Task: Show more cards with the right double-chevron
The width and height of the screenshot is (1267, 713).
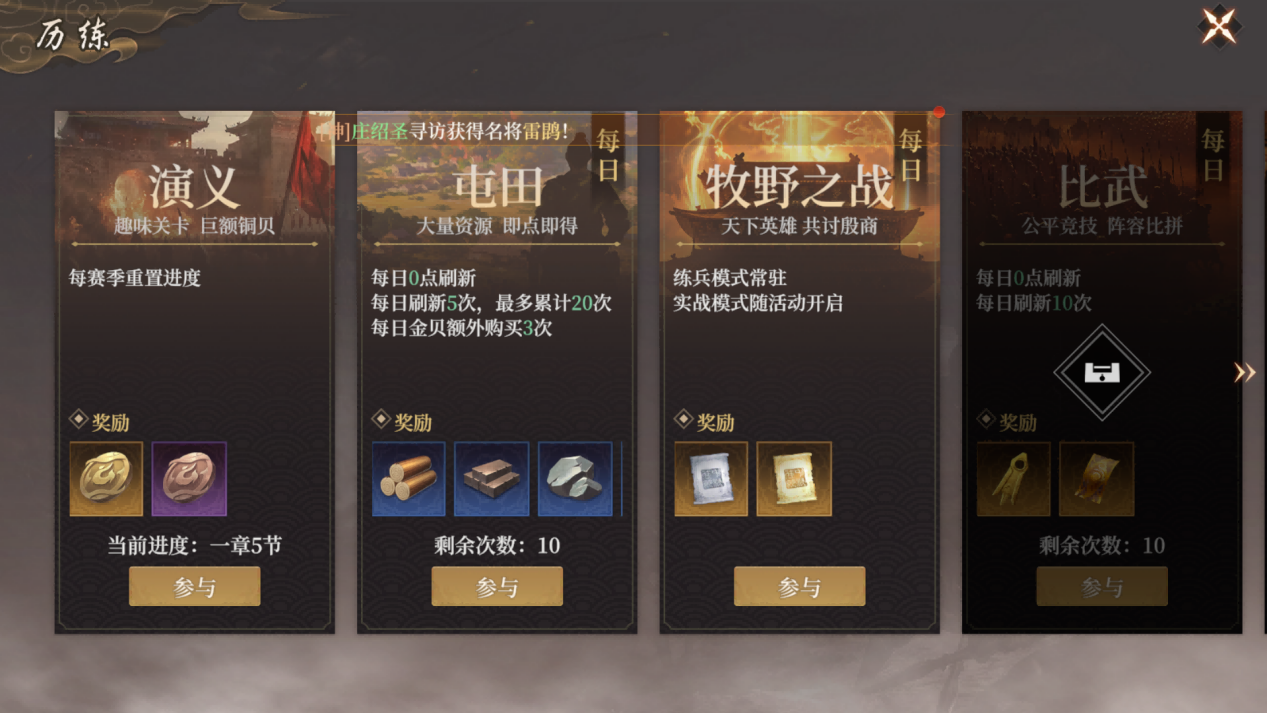Action: click(1244, 372)
